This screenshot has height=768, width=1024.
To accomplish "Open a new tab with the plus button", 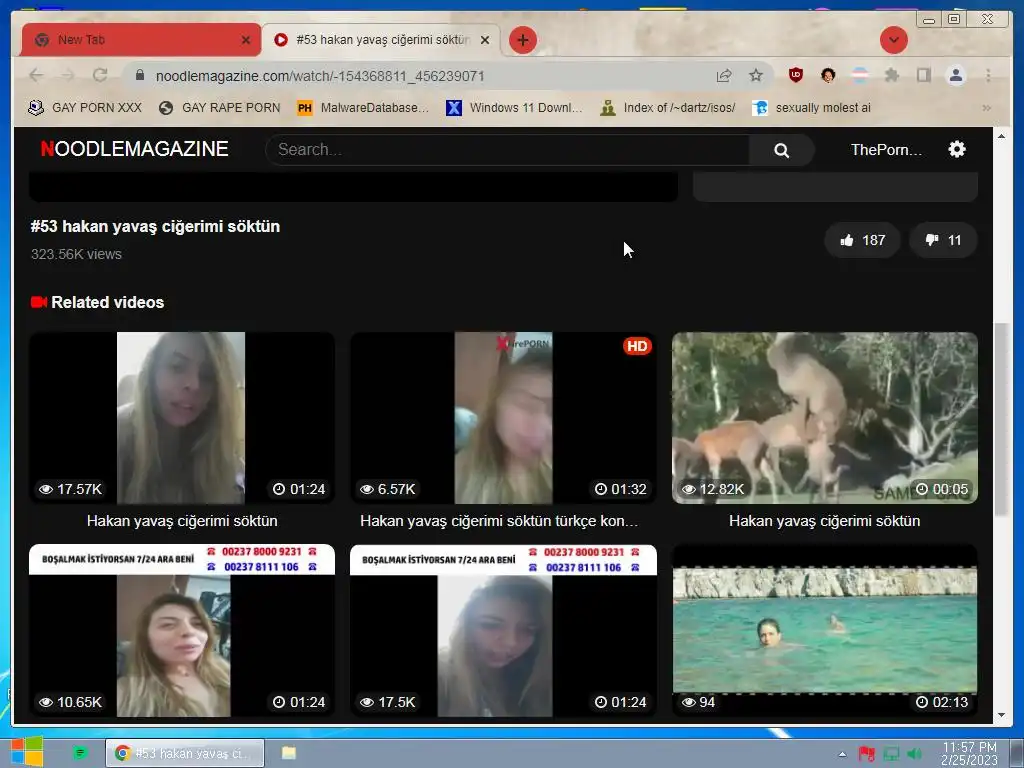I will click(x=522, y=40).
